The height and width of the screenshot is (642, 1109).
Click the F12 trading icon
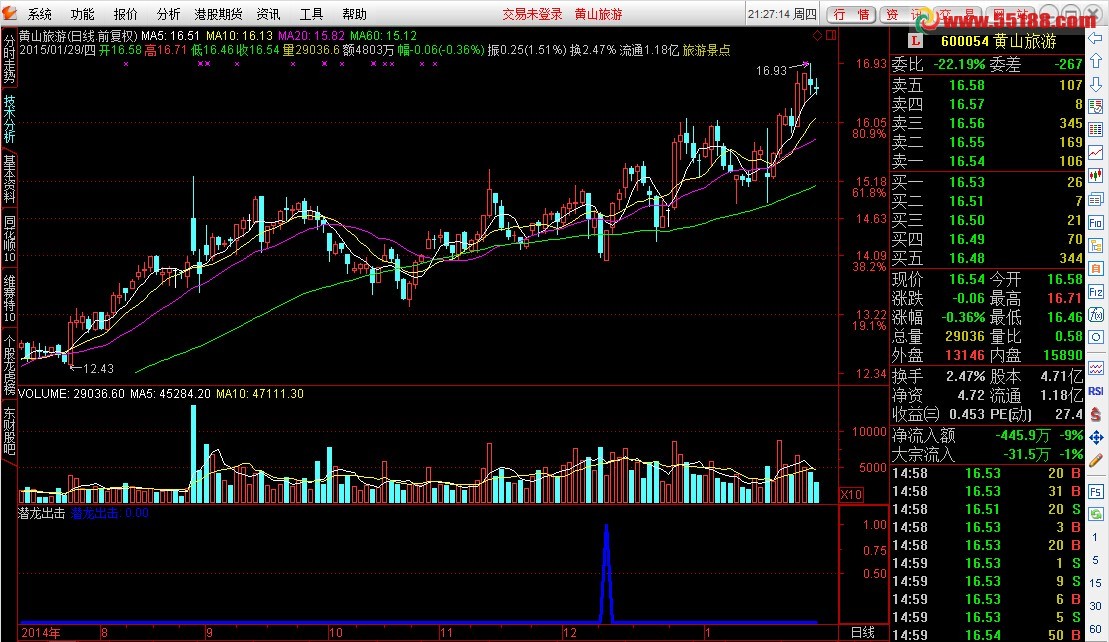(1096, 291)
